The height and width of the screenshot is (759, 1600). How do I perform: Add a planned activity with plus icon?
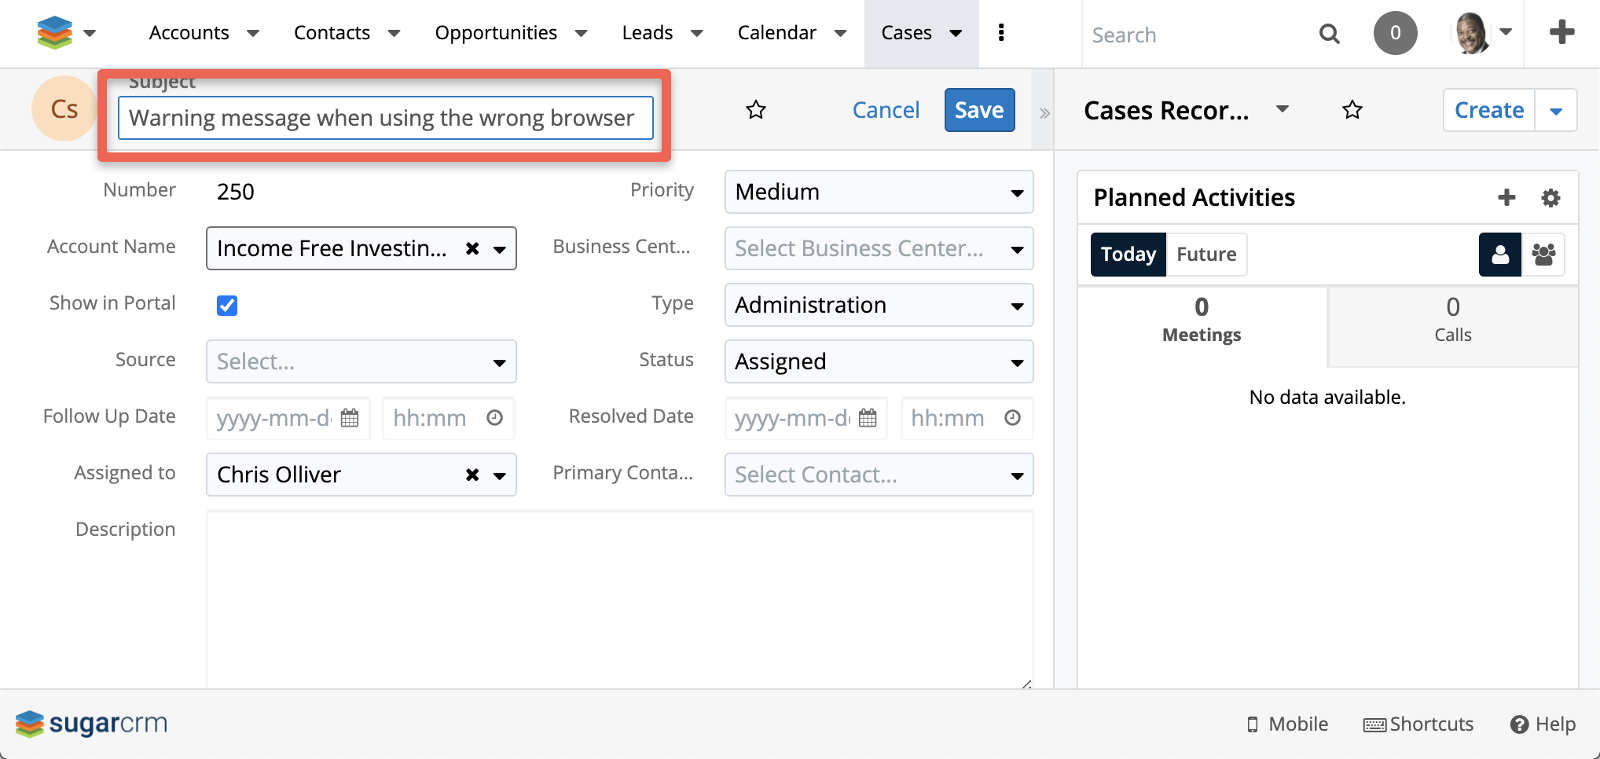coord(1506,198)
